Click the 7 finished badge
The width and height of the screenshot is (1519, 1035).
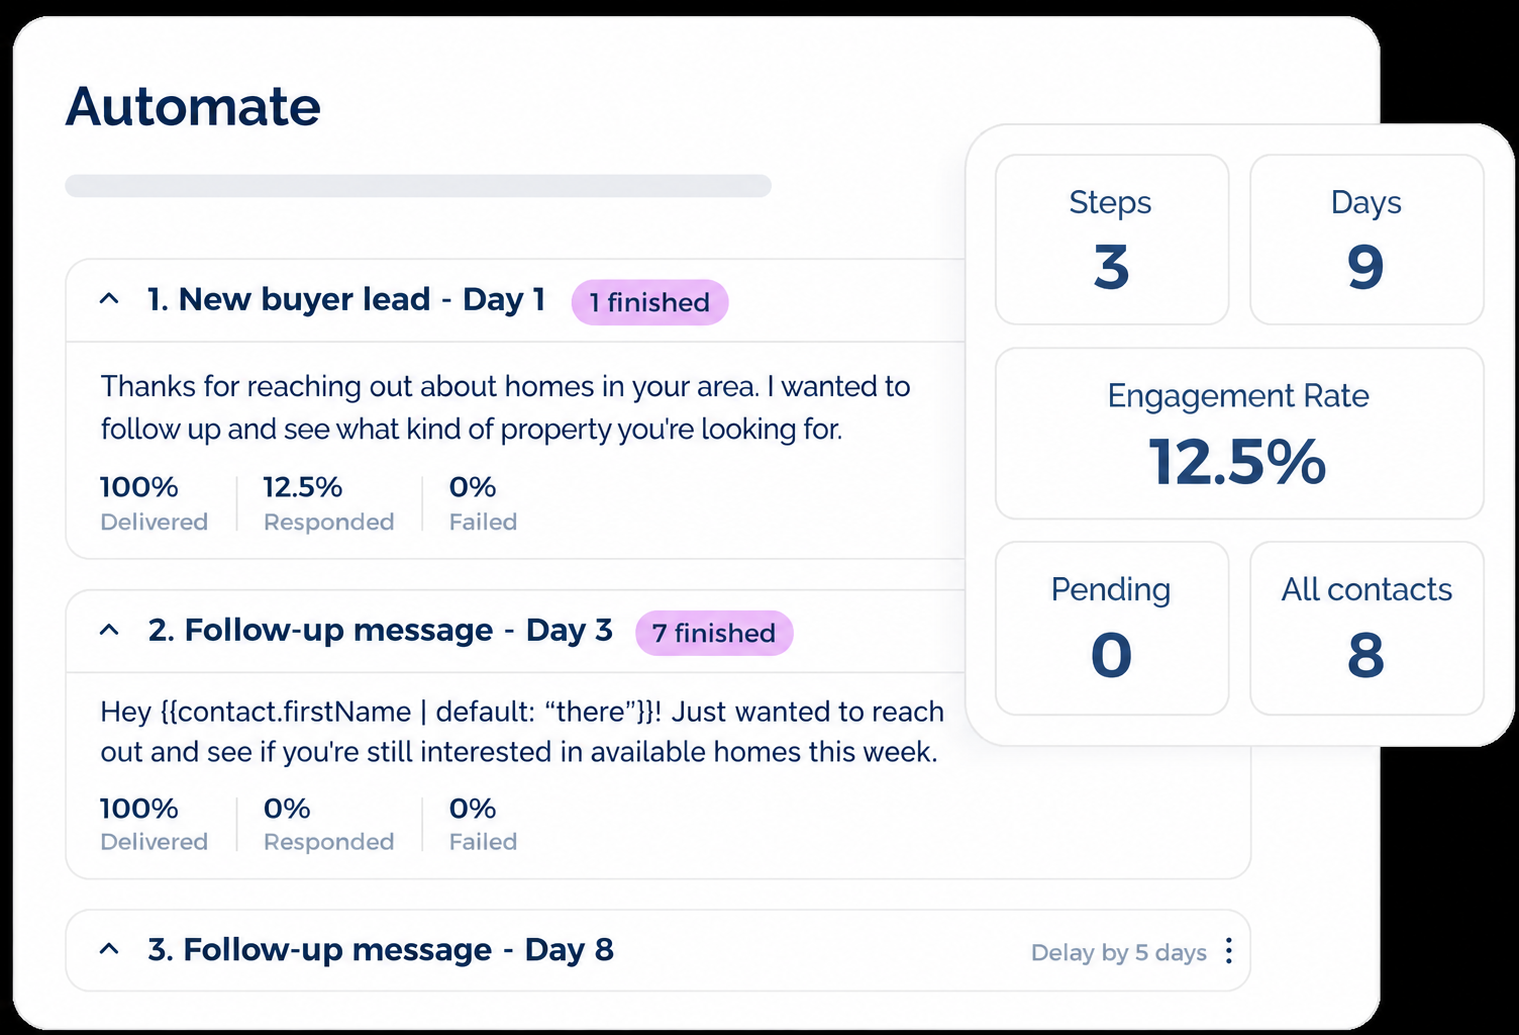[714, 633]
